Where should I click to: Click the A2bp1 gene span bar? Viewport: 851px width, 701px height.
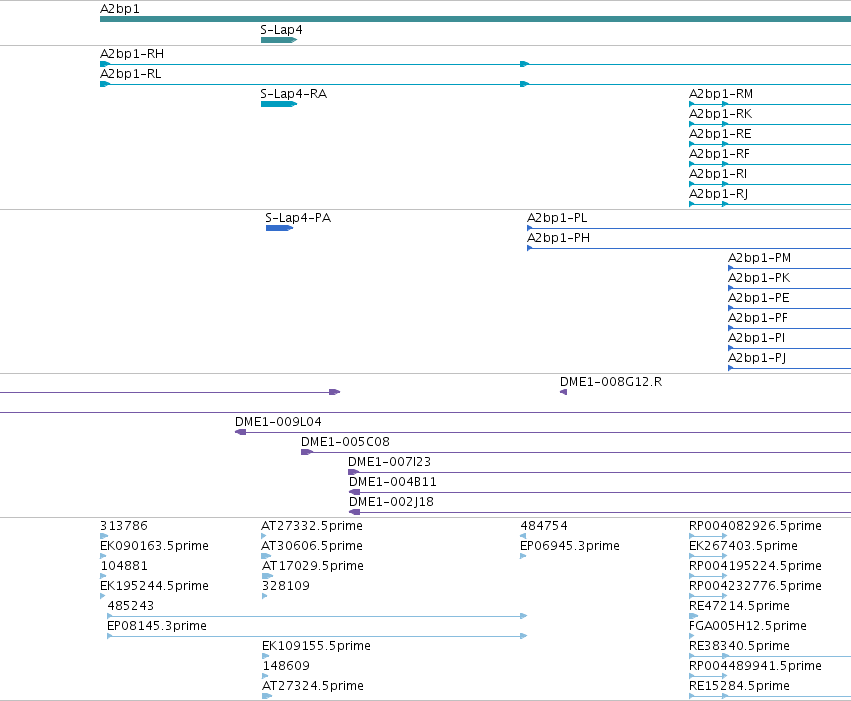click(x=475, y=19)
